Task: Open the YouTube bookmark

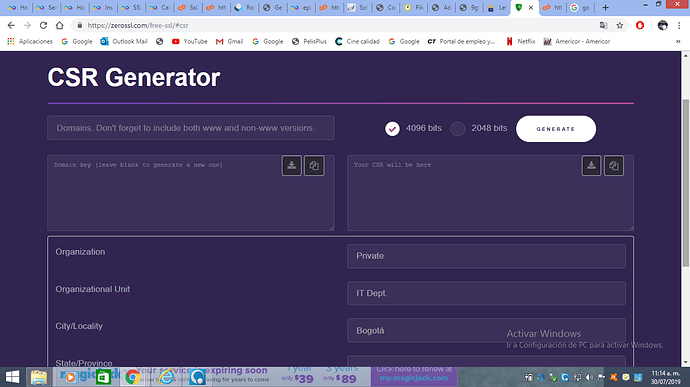Action: pyautogui.click(x=190, y=41)
